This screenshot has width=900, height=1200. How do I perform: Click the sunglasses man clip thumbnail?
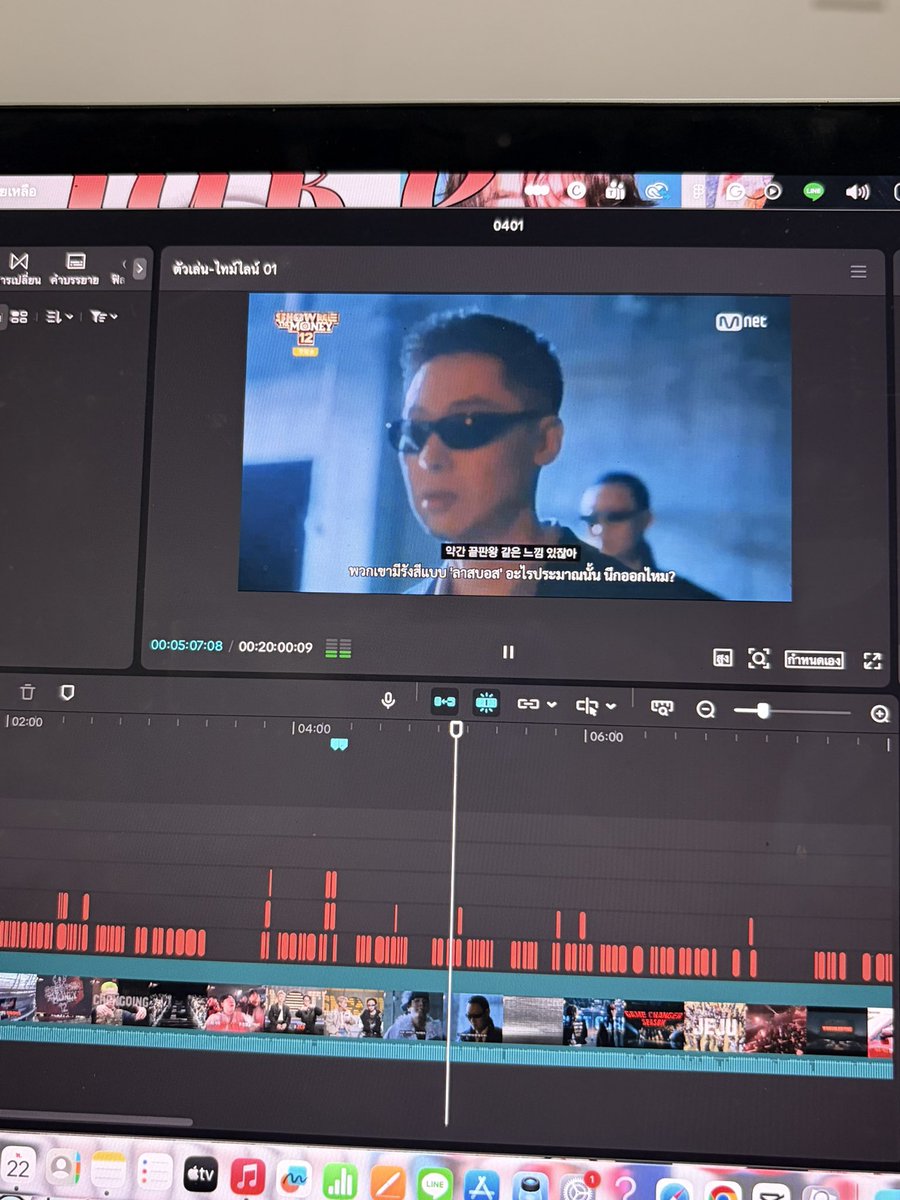point(478,1017)
